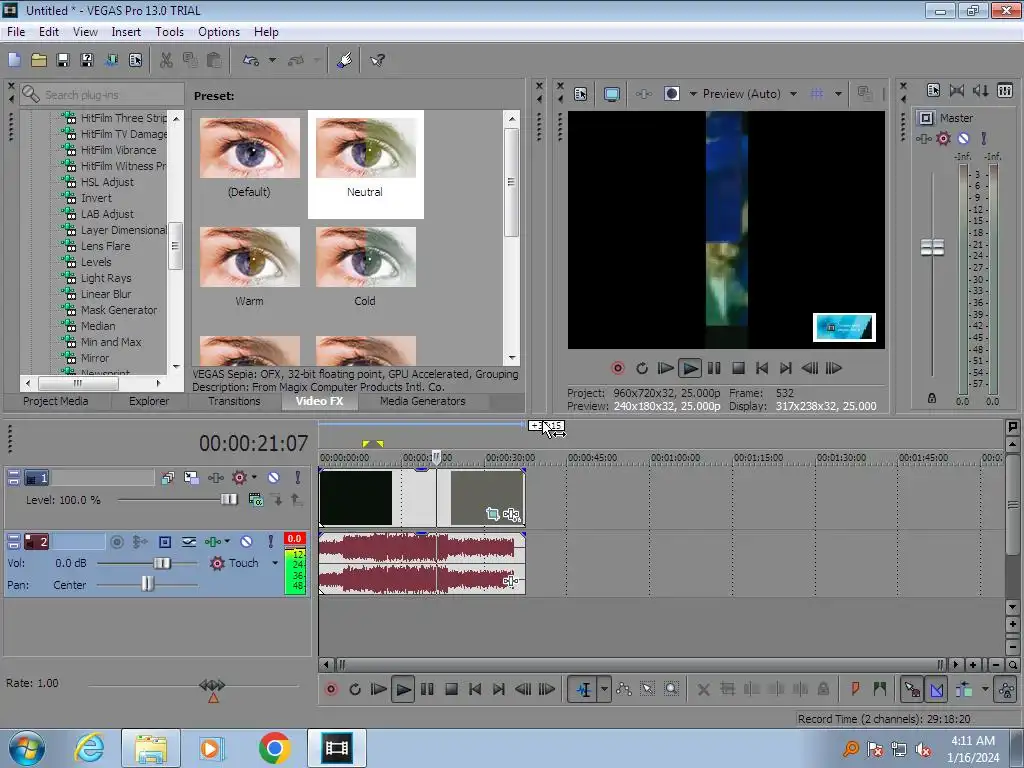Expand overlays grid dropdown arrow

coord(838,94)
